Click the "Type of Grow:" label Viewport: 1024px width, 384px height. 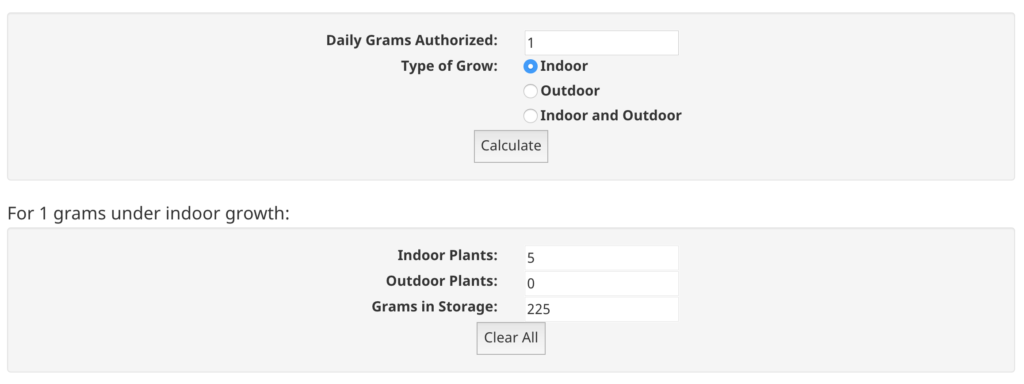pos(449,66)
